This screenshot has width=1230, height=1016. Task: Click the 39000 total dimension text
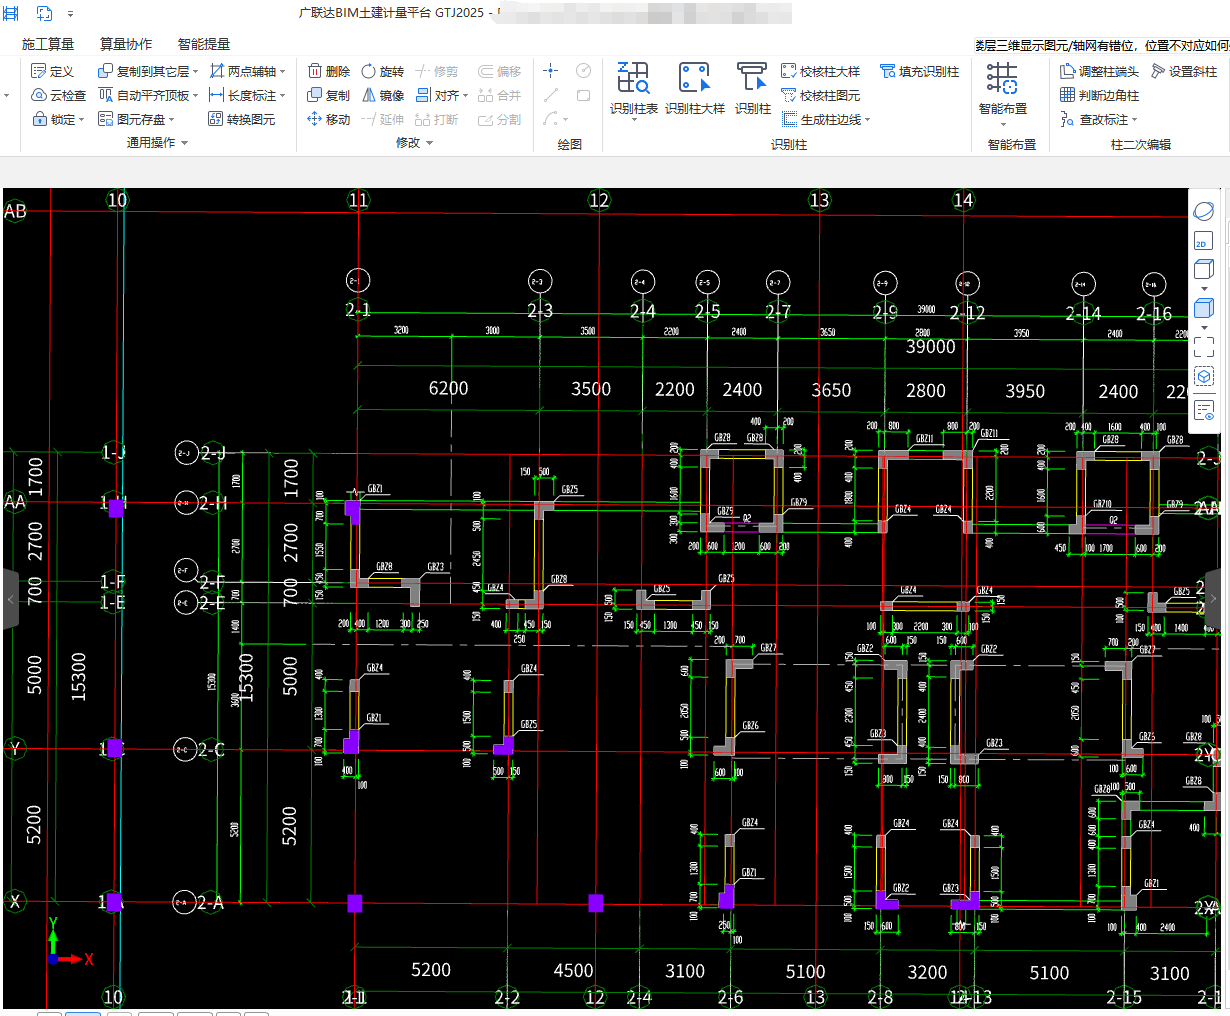[931, 347]
